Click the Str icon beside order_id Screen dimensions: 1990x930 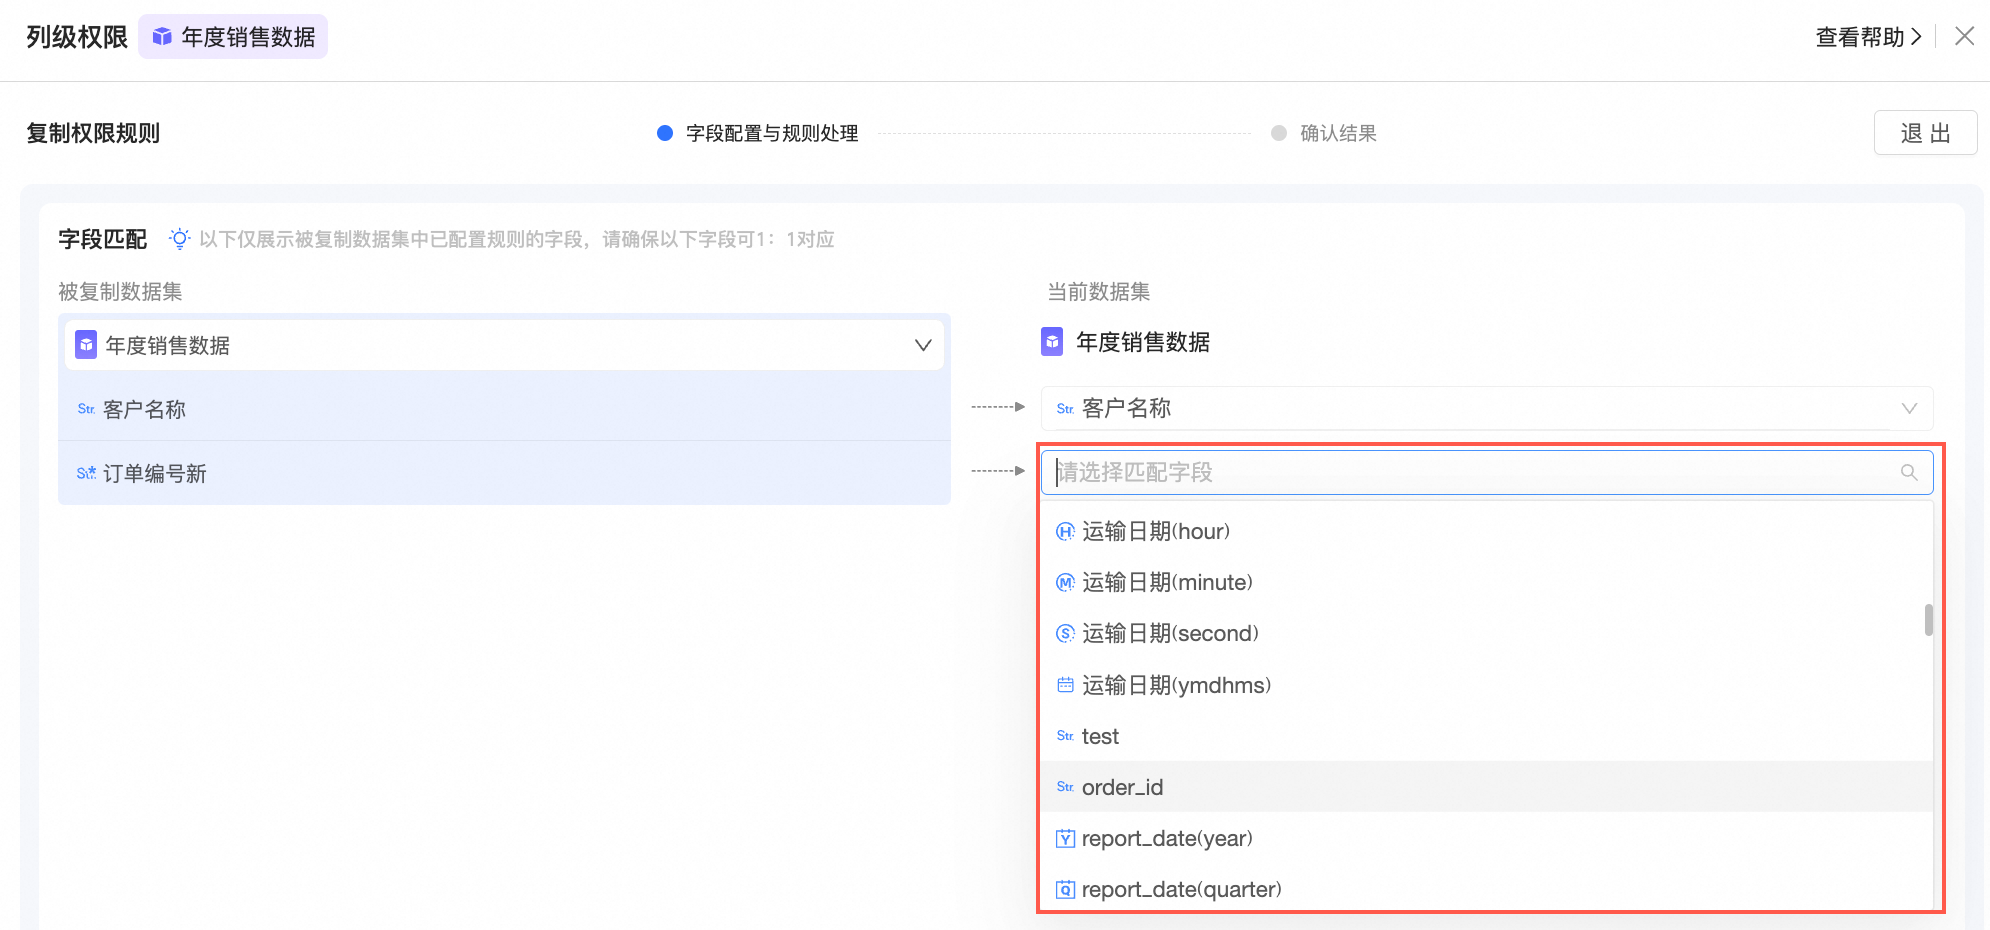(x=1065, y=787)
